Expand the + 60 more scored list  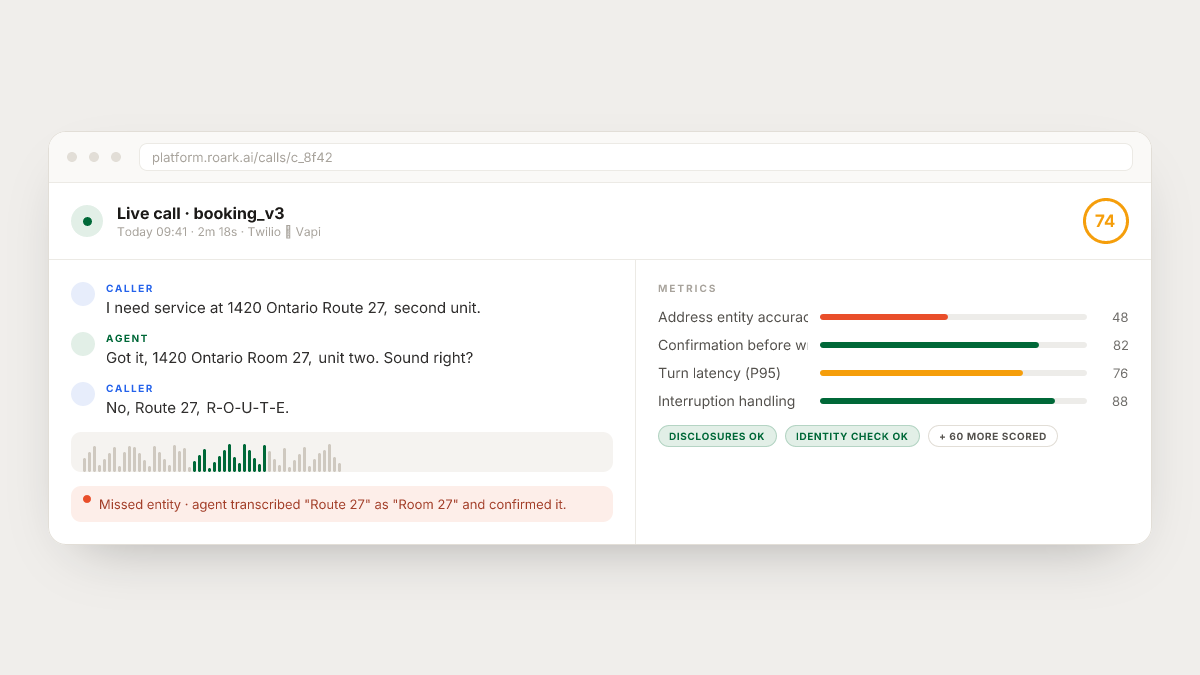pos(993,436)
